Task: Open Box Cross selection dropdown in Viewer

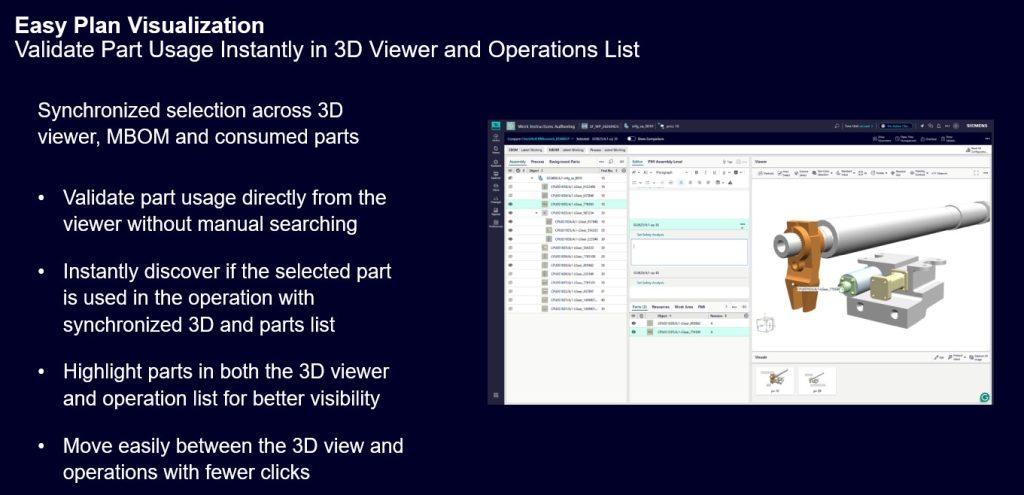Action: pyautogui.click(x=822, y=173)
